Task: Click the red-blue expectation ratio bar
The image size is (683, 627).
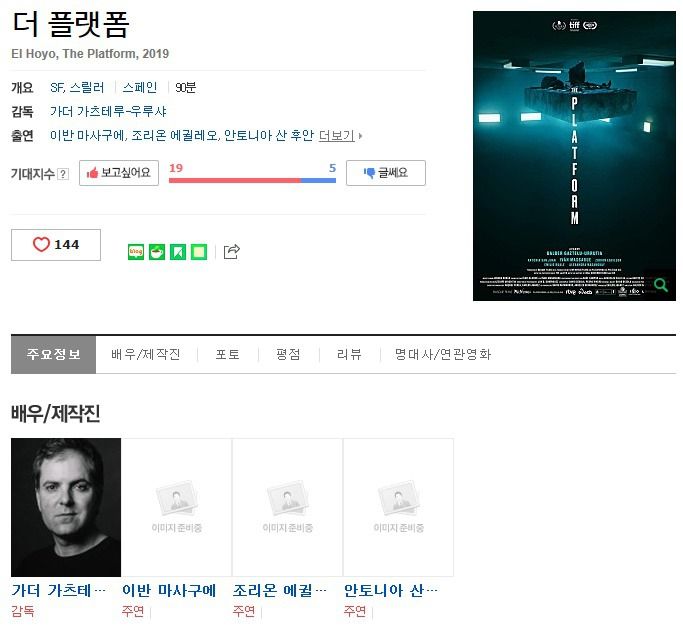Action: (x=252, y=180)
